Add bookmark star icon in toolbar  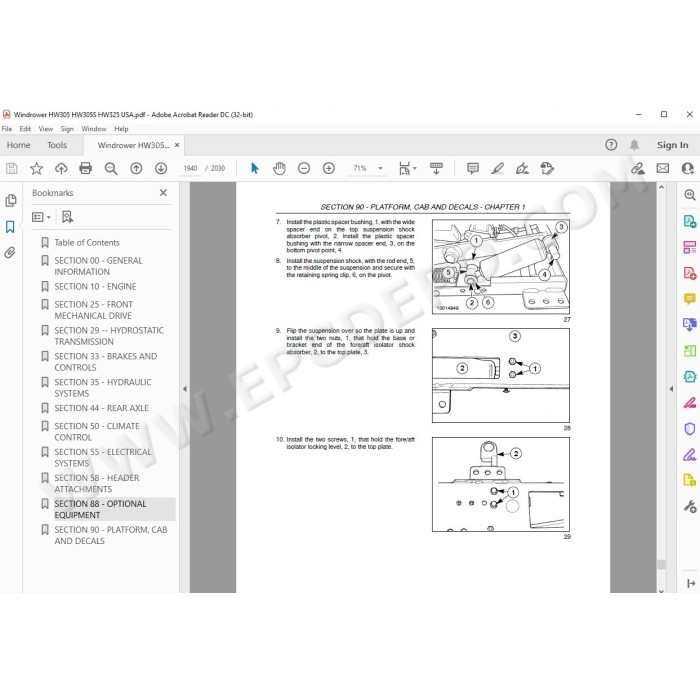[x=36, y=168]
